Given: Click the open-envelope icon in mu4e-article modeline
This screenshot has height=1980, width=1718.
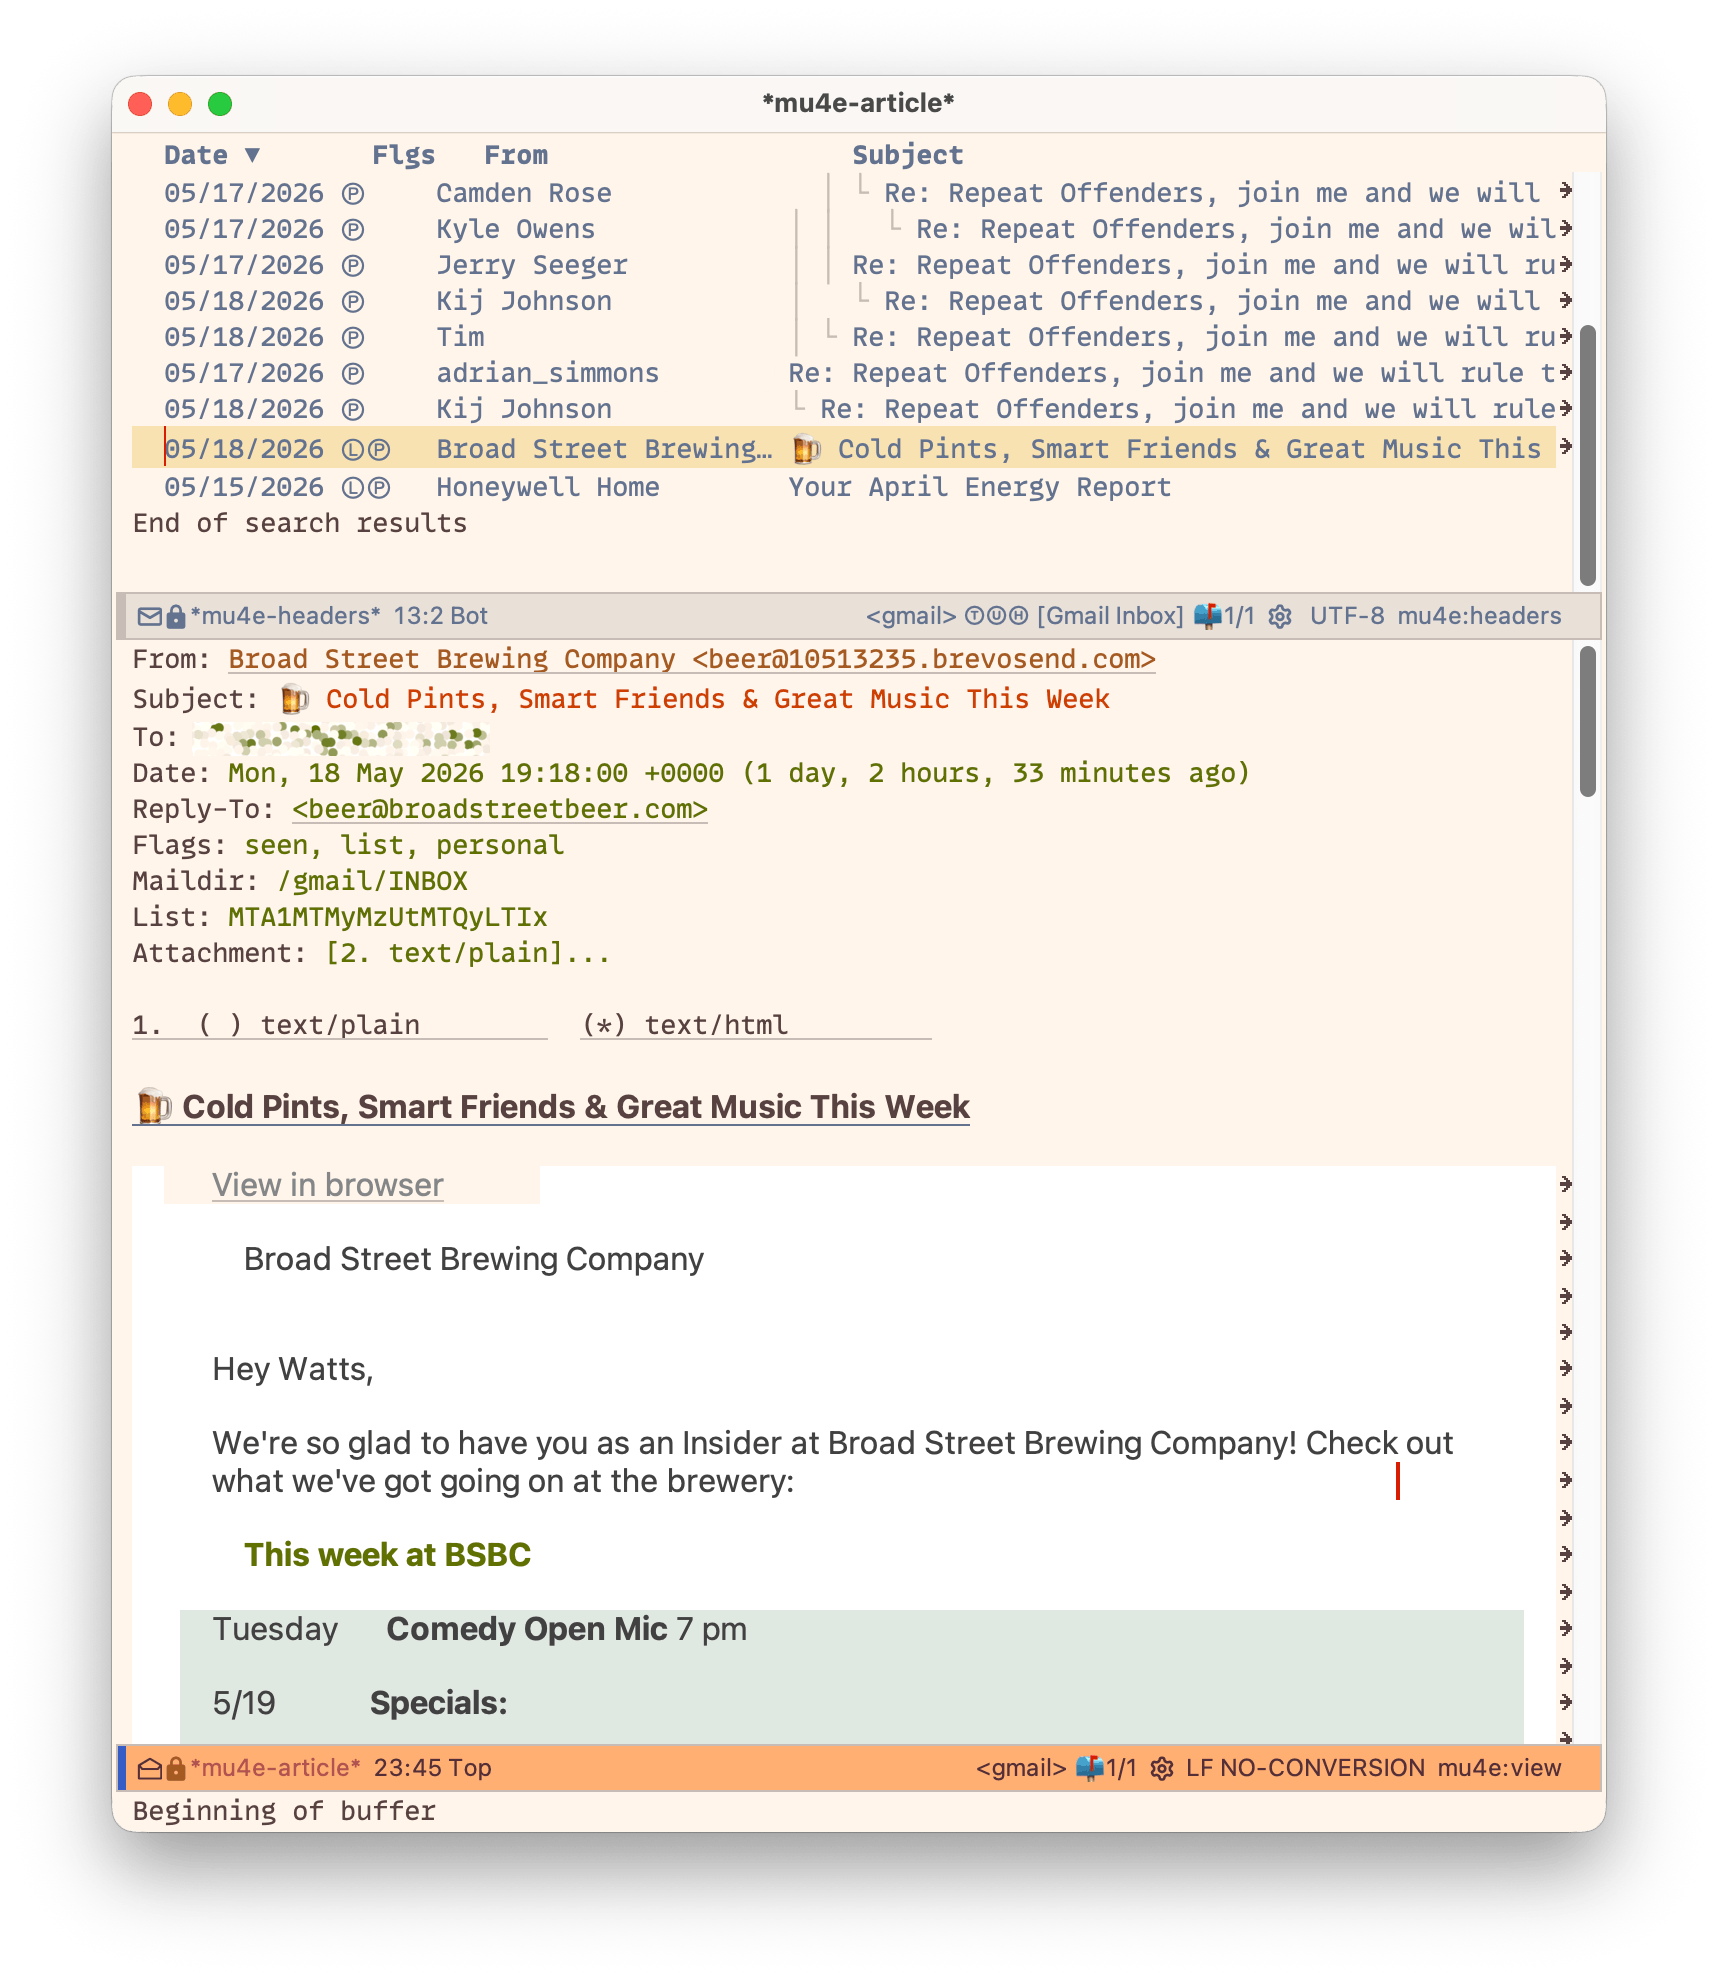Looking at the screenshot, I should (x=149, y=1768).
